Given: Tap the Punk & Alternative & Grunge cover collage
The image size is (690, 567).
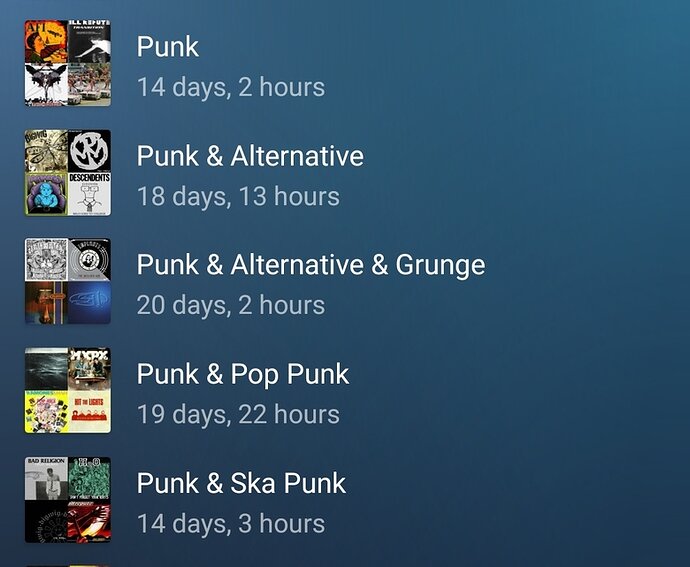Looking at the screenshot, I should click(x=68, y=281).
